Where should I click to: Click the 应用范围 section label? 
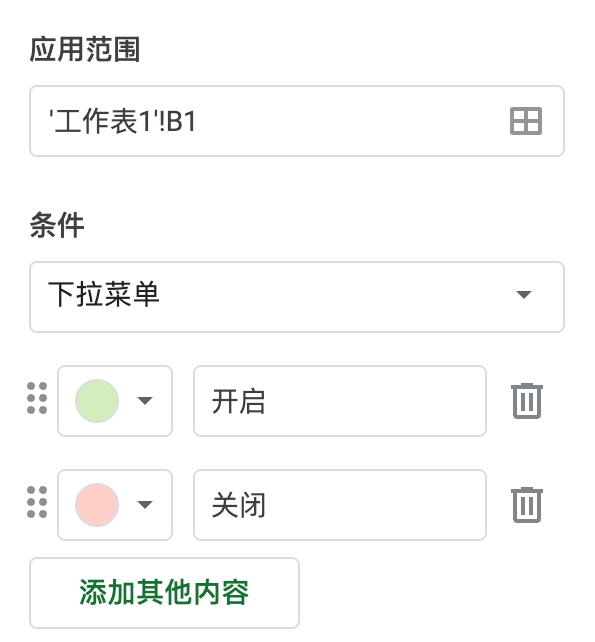tap(85, 49)
